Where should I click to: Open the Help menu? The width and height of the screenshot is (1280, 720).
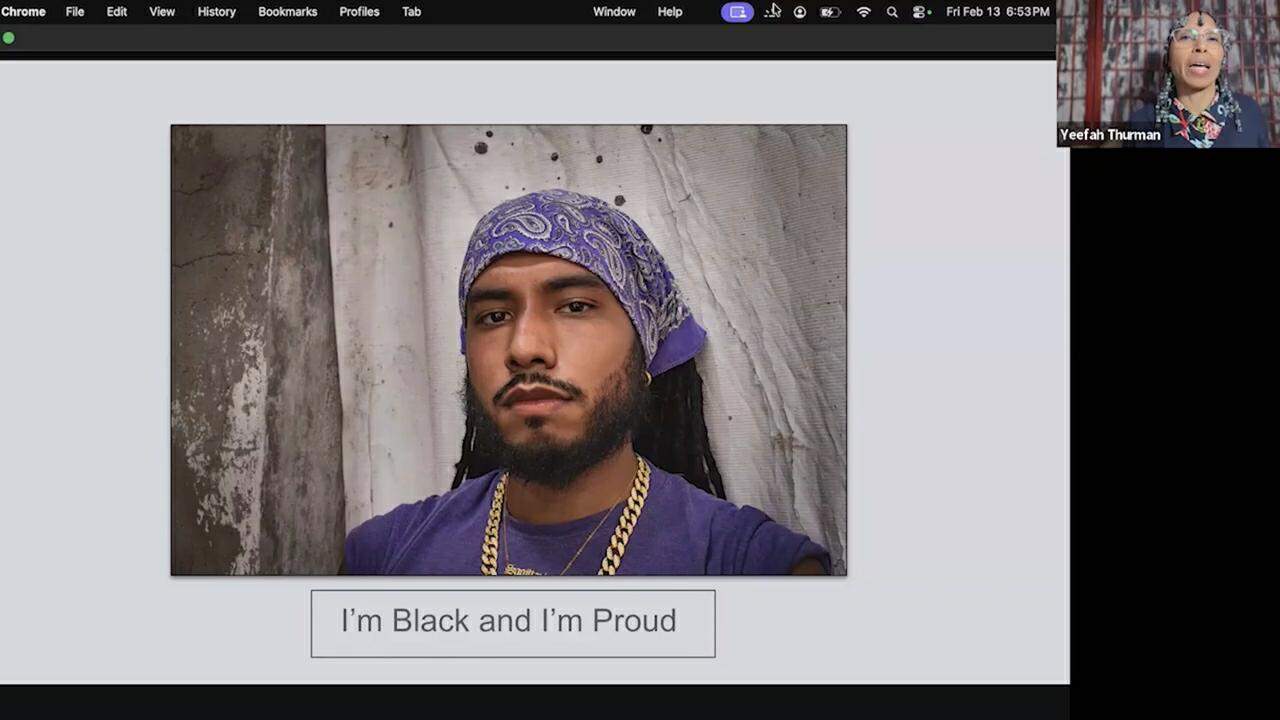[670, 12]
